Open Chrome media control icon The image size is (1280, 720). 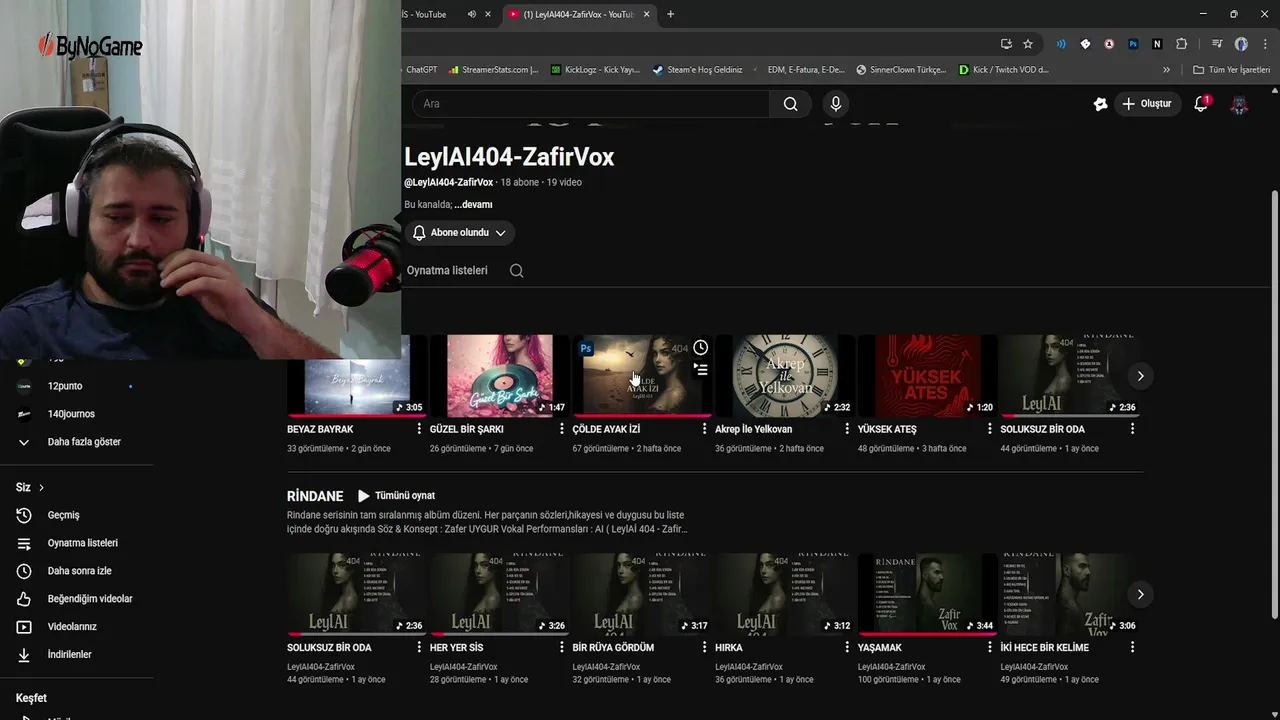coord(1217,44)
